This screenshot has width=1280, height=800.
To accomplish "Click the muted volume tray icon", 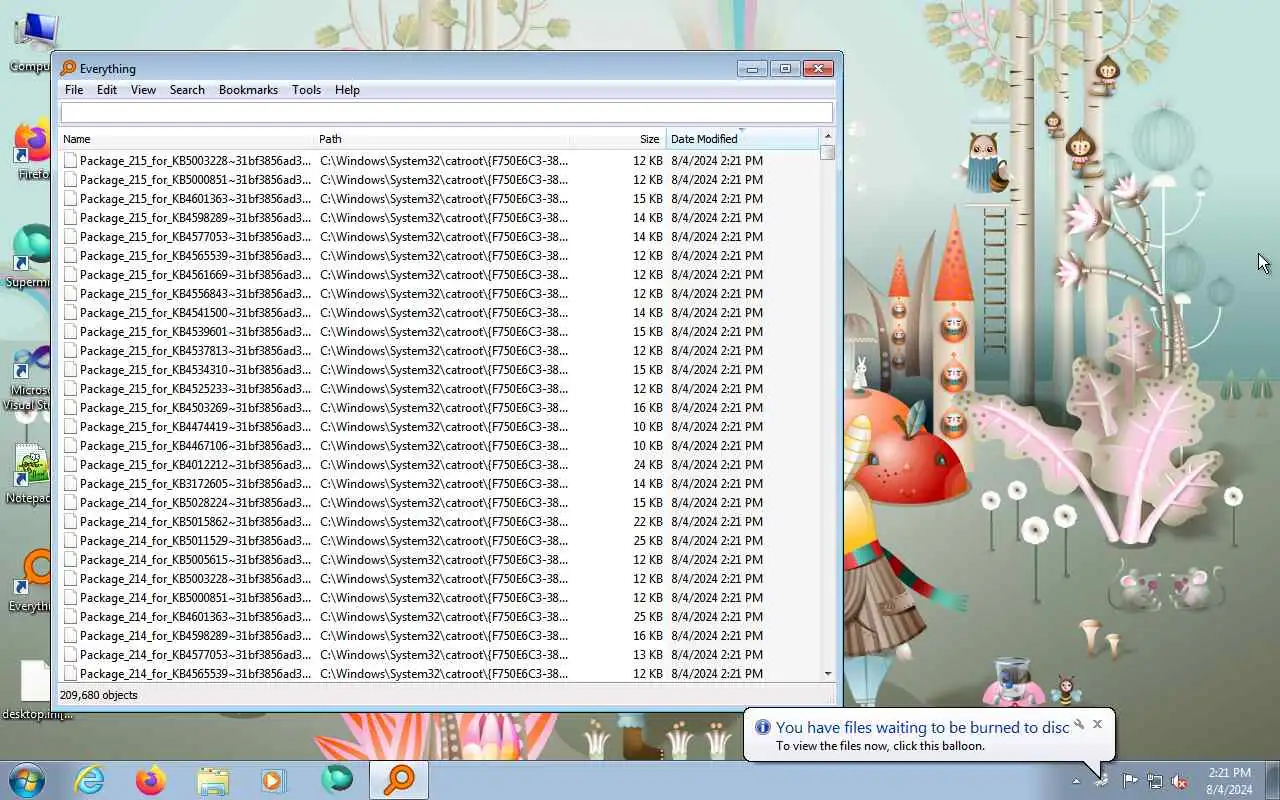I will tap(1180, 781).
